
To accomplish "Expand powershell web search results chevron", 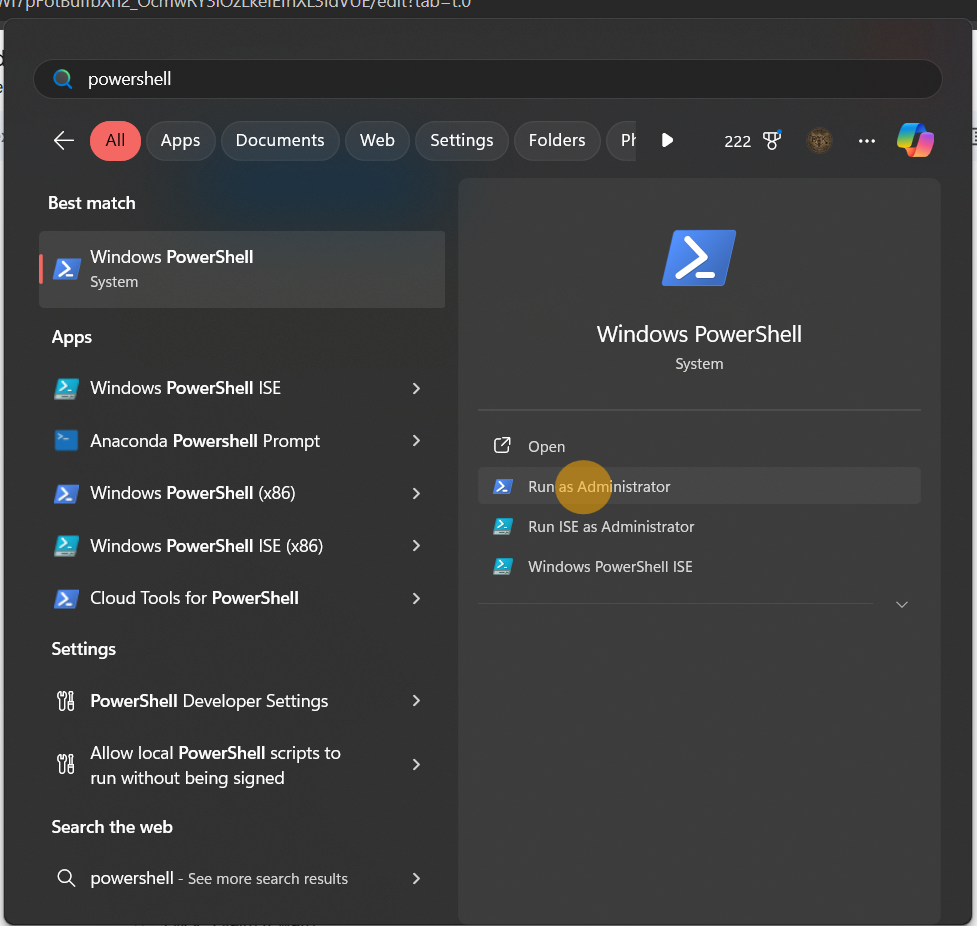I will point(416,879).
